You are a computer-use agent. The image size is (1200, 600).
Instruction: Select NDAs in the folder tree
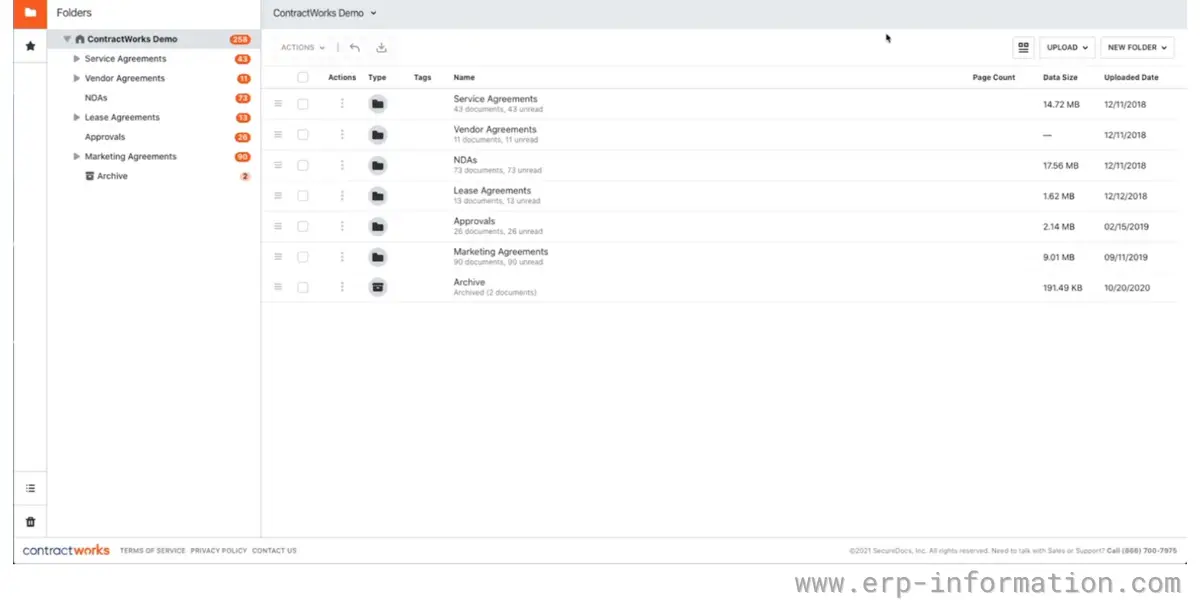click(x=96, y=98)
